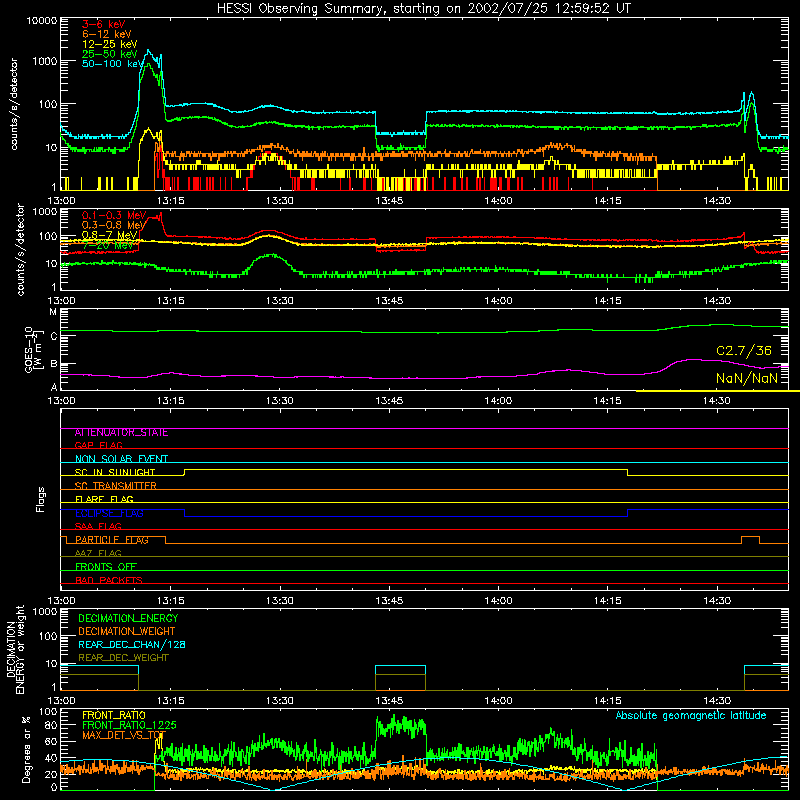The width and height of the screenshot is (800, 800).
Task: Click the '25-50 keV' legend label
Action: pyautogui.click(x=110, y=54)
